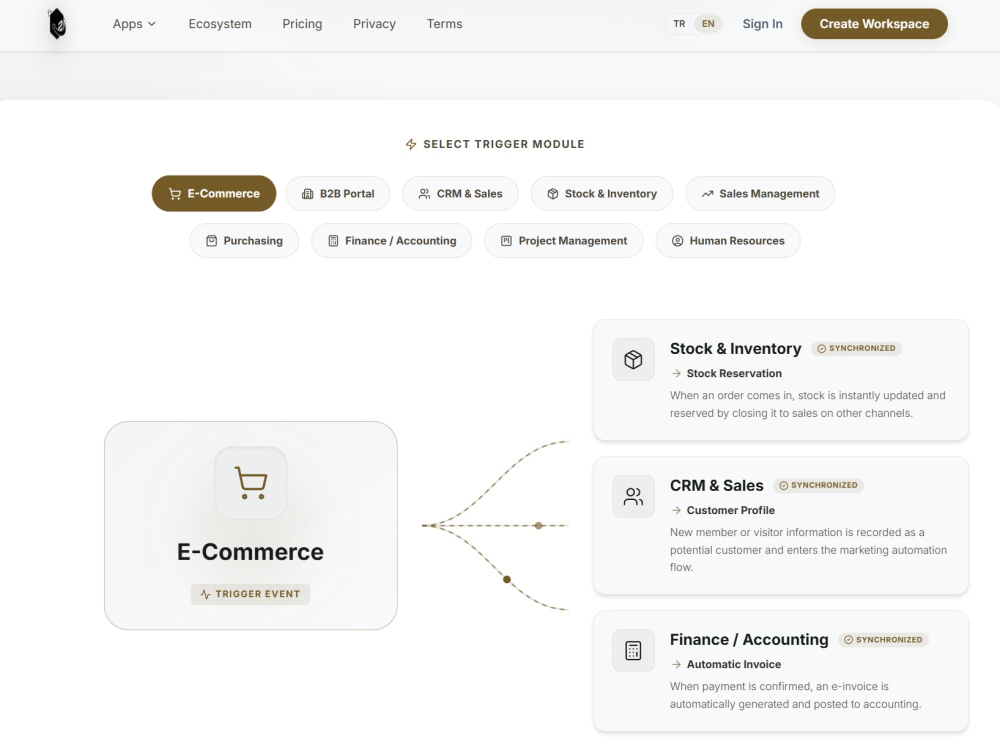Click the Finance / Accounting card heading
This screenshot has height=750, width=1000.
(749, 640)
